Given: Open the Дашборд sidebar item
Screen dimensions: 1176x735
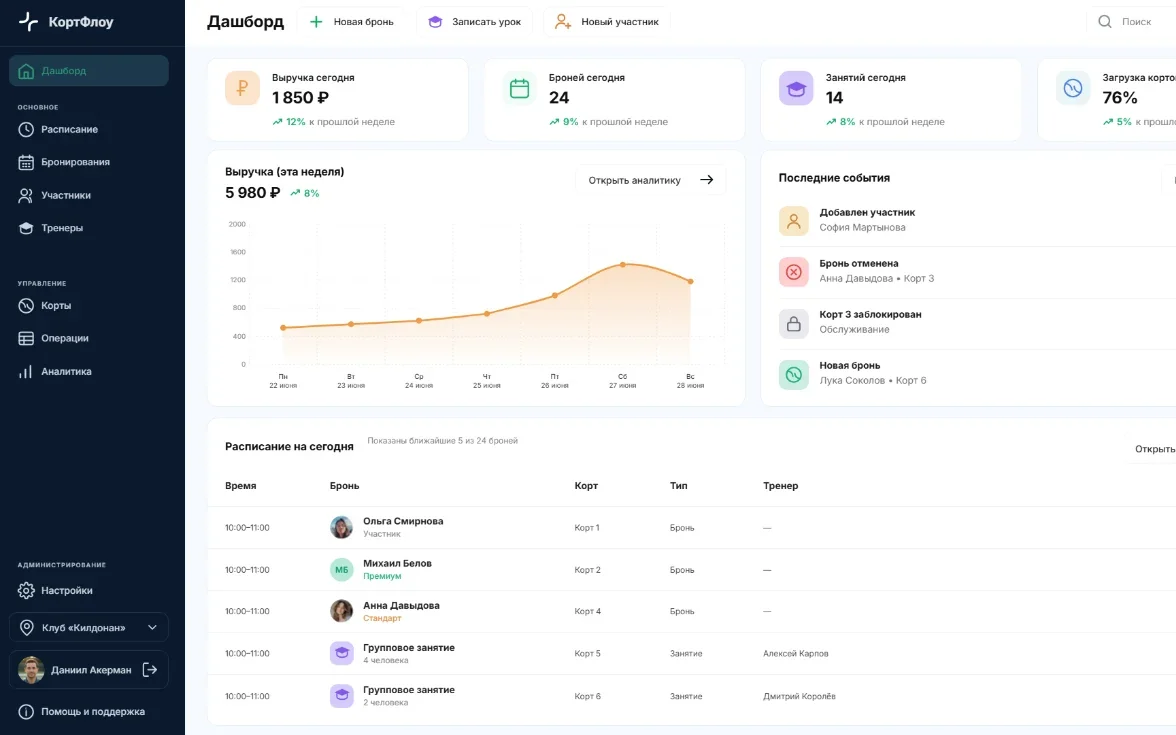Looking at the screenshot, I should point(88,70).
